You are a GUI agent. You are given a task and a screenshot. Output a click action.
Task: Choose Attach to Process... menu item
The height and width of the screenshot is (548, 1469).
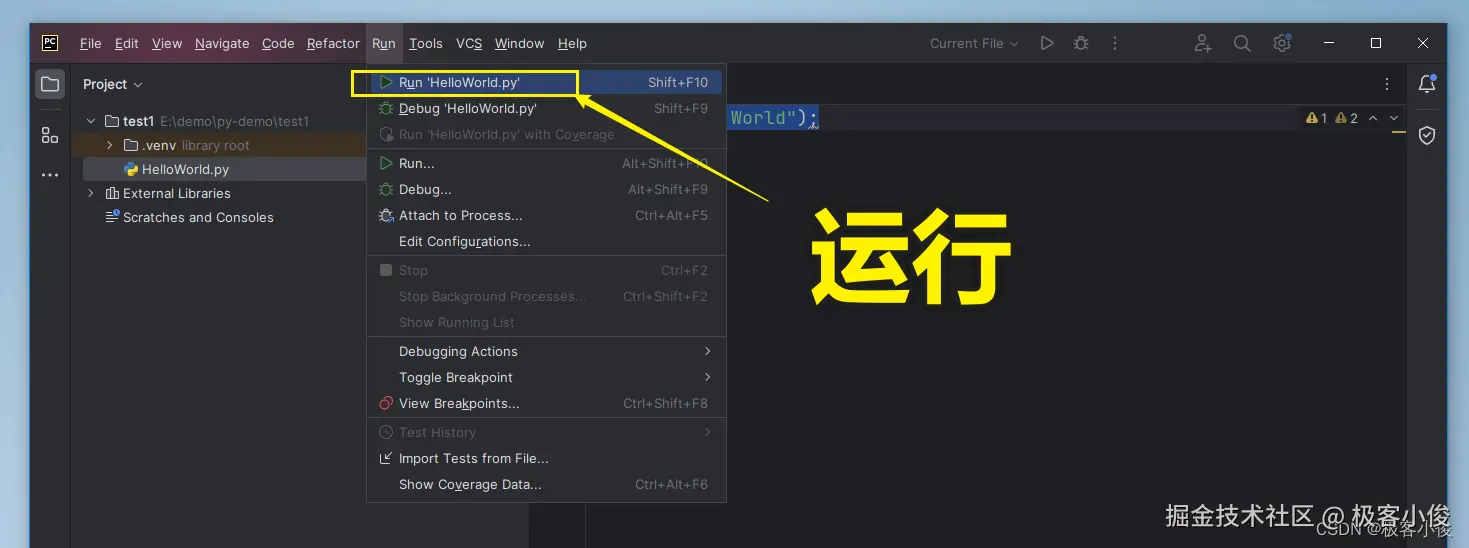click(x=545, y=215)
